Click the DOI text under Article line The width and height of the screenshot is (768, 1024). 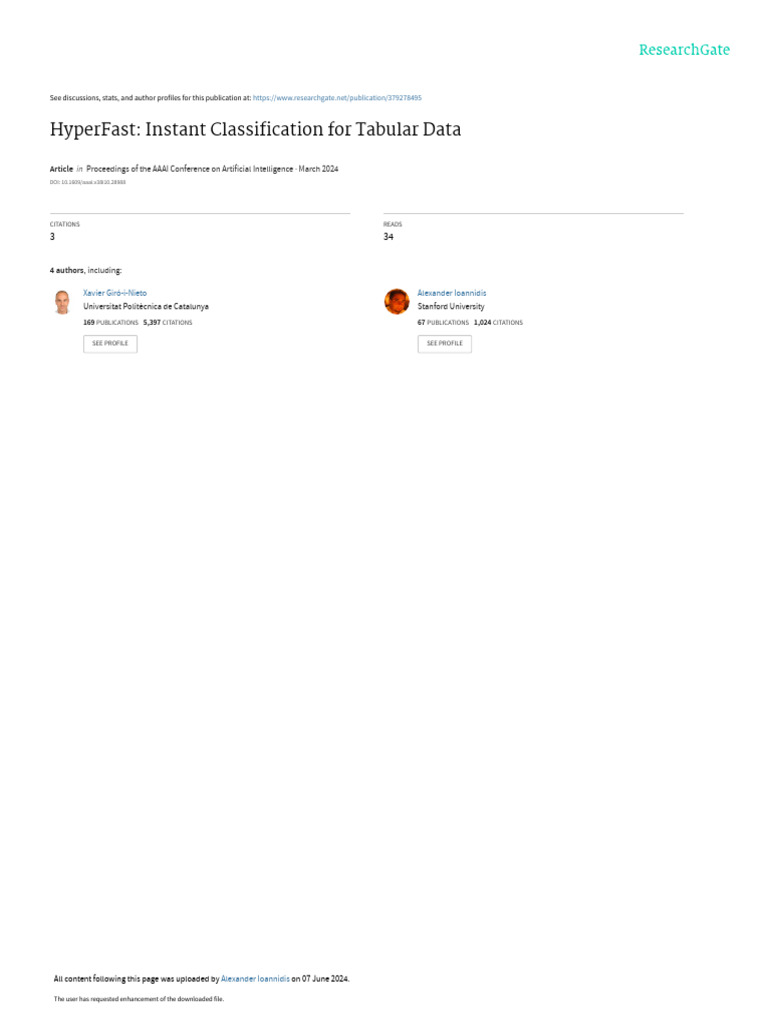(88, 182)
